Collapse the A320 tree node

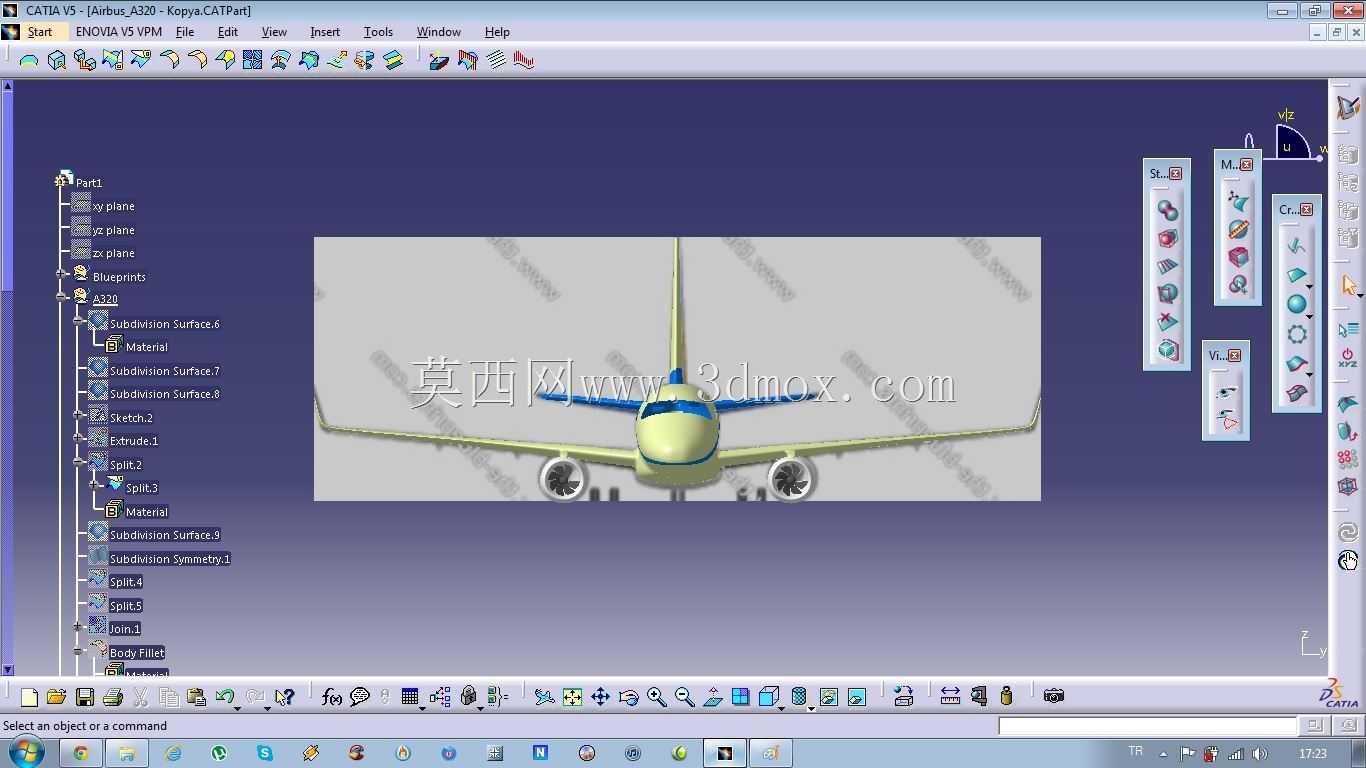(62, 297)
